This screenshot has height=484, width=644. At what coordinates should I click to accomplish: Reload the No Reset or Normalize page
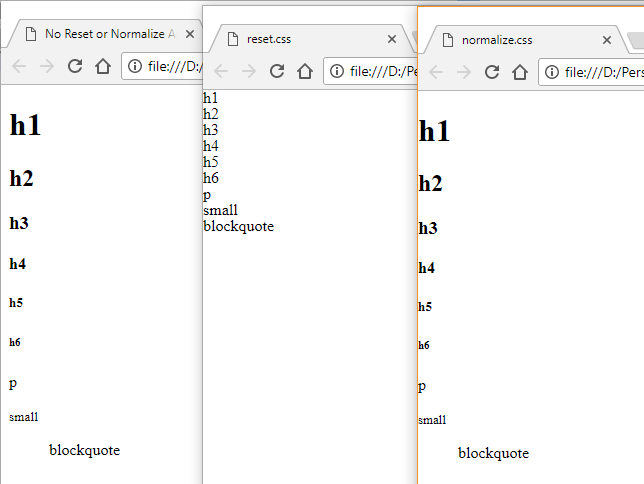coord(75,66)
